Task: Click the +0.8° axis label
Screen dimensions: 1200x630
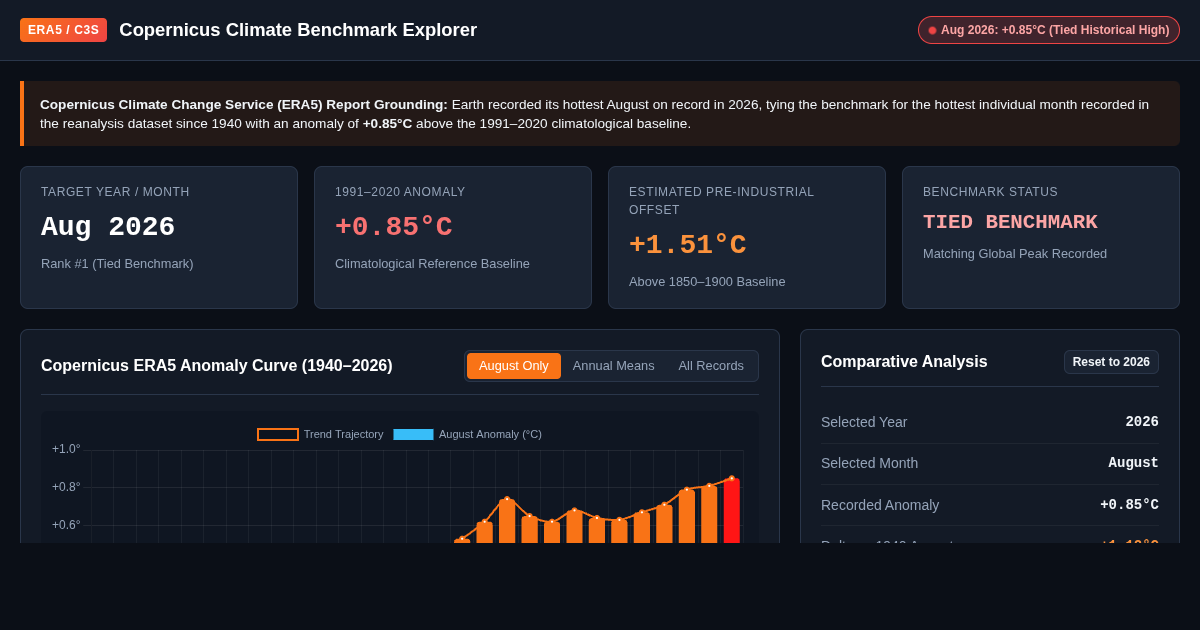Action: coord(66,487)
